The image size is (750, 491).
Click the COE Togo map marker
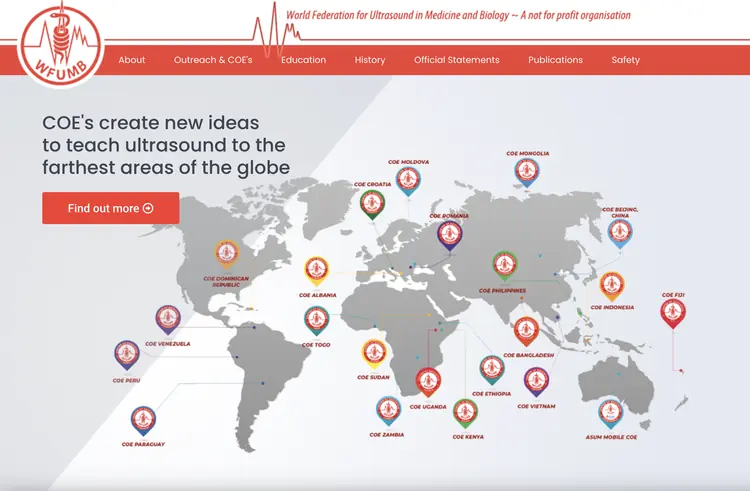(x=316, y=320)
